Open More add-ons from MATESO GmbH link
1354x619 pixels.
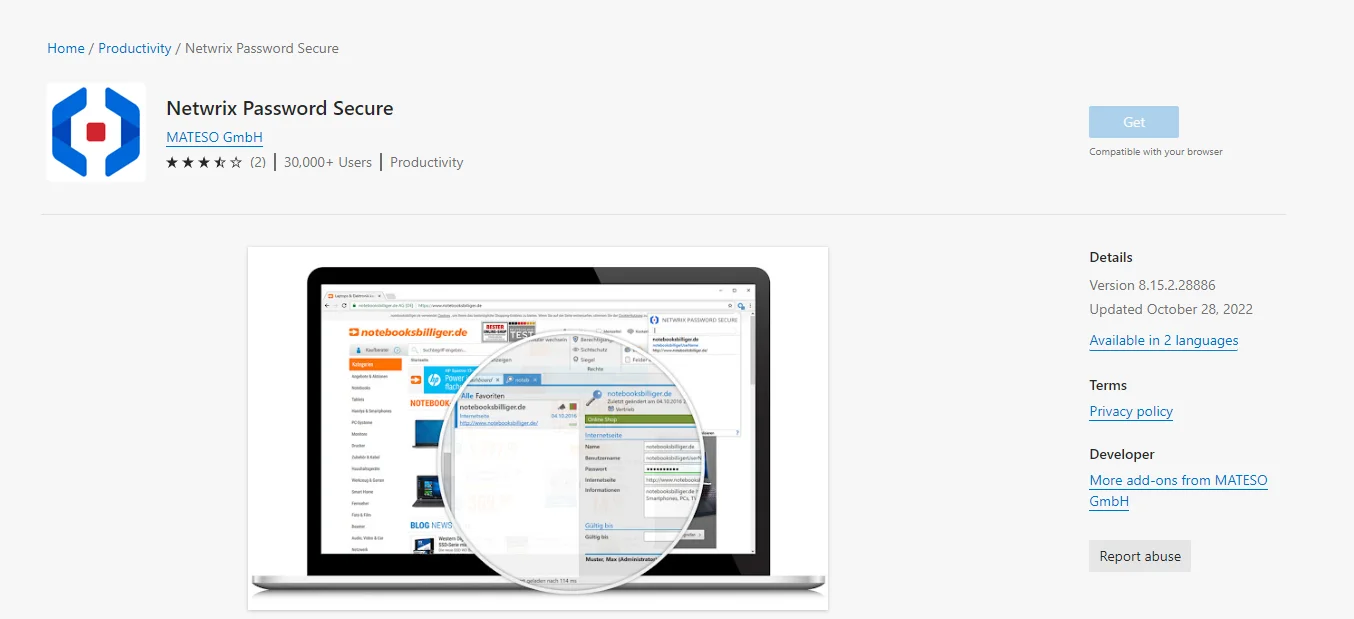[1178, 491]
